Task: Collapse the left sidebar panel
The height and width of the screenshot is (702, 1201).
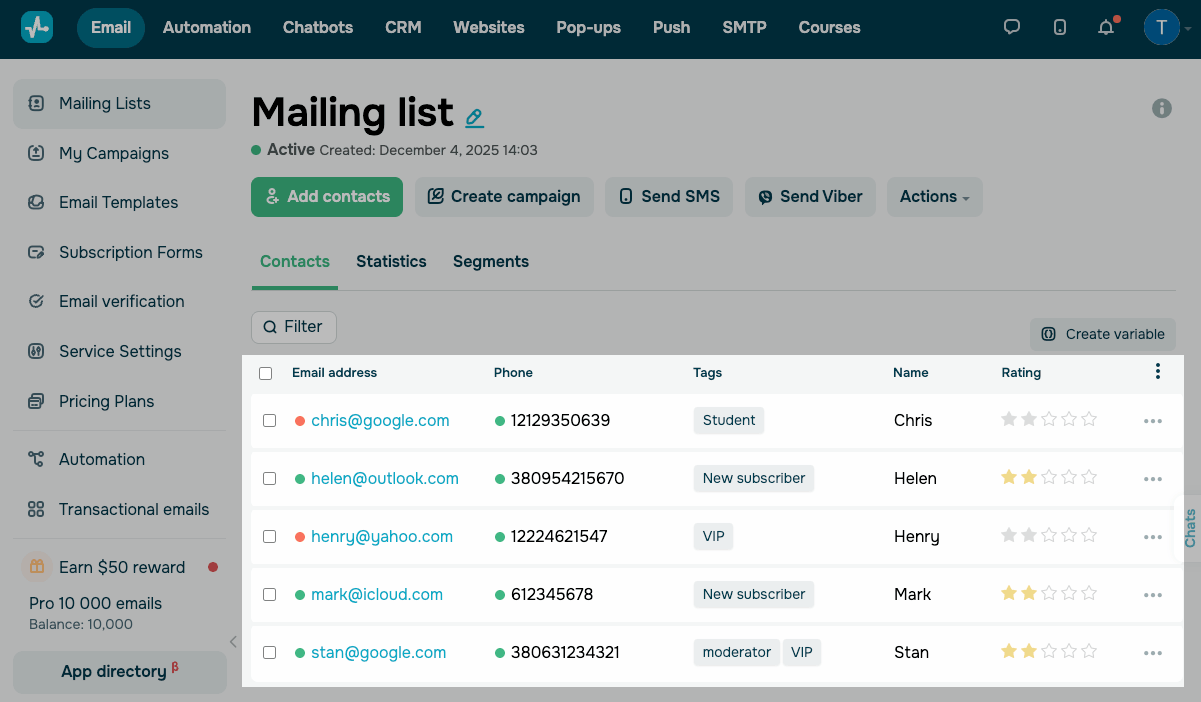Action: (x=233, y=642)
